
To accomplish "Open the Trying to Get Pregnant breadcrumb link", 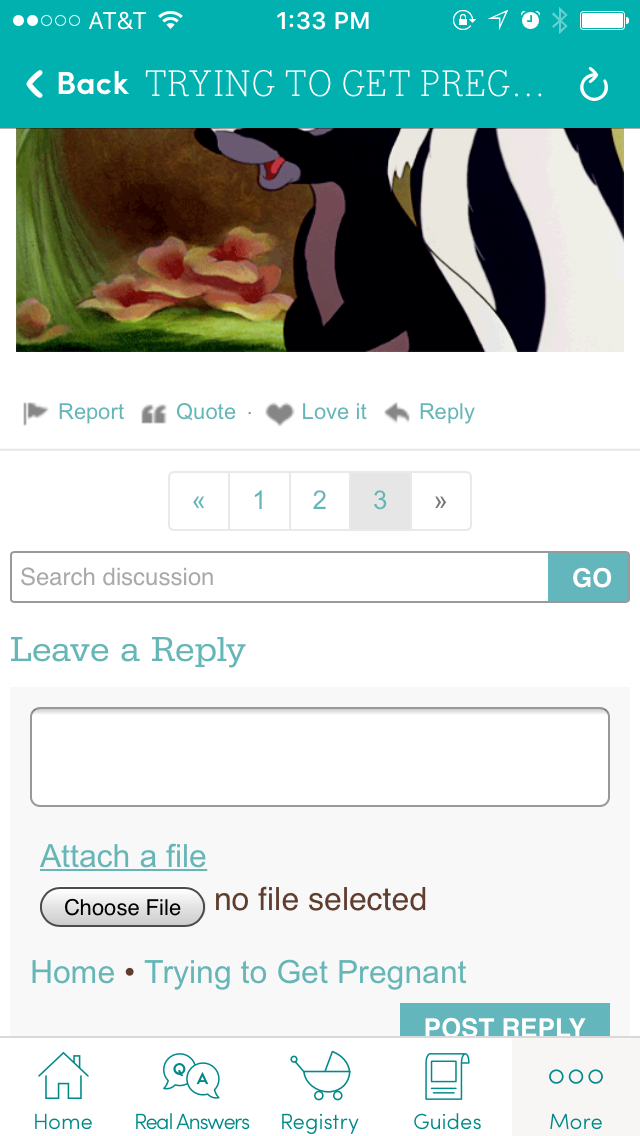I will click(305, 972).
